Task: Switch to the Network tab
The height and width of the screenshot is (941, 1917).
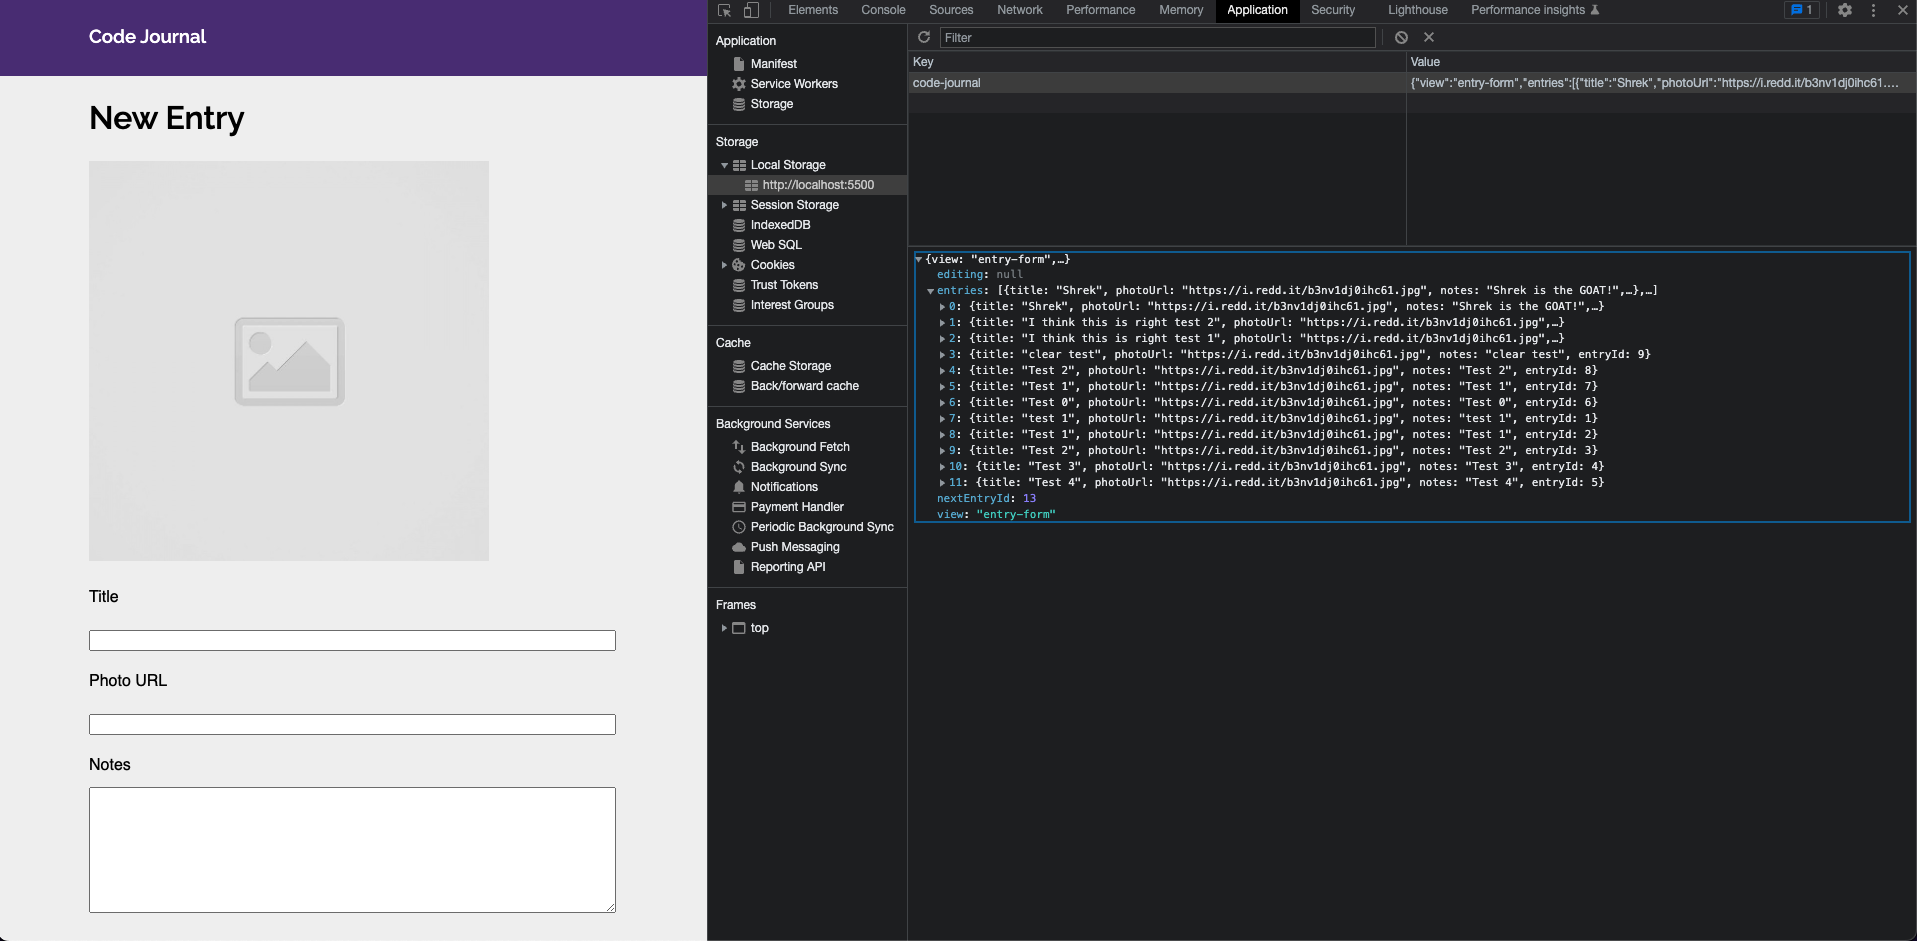Action: (x=1020, y=10)
